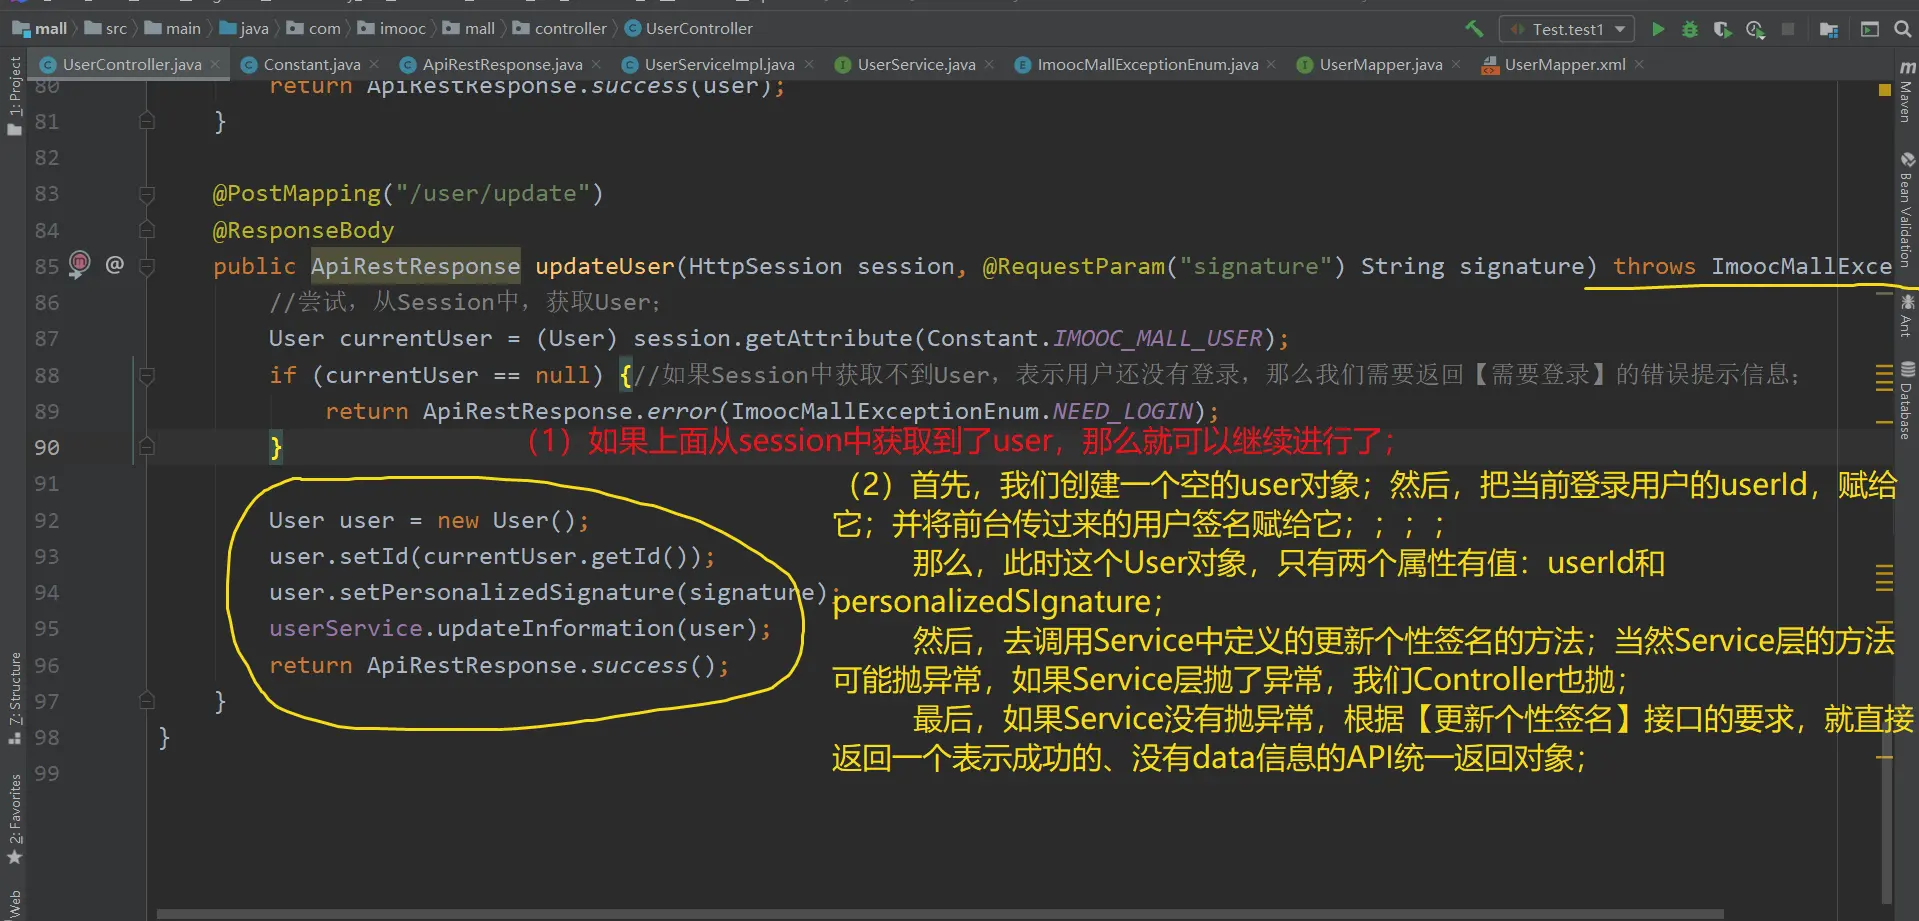Screen dimensions: 1919x921
Task: Close the UserServiceImpl.java tab
Action: [x=809, y=65]
